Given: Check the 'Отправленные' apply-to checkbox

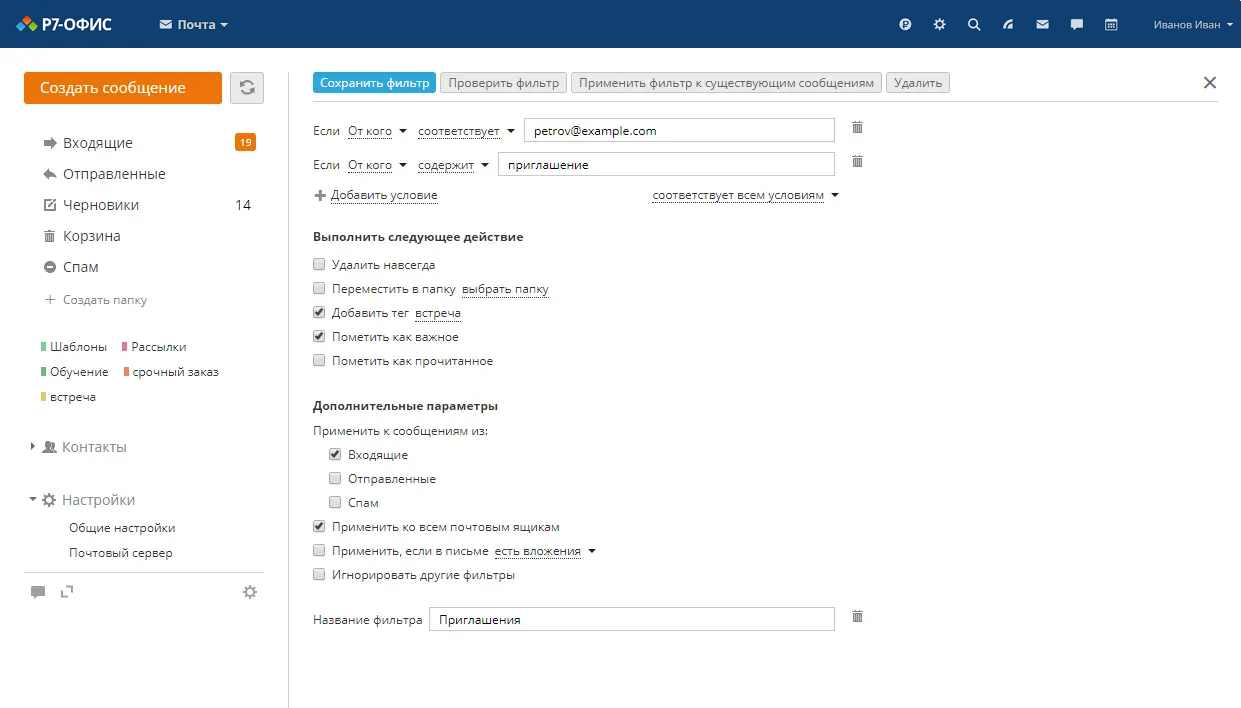Looking at the screenshot, I should [x=335, y=479].
